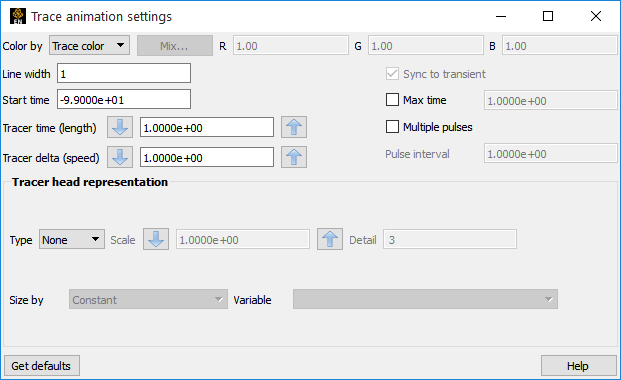The width and height of the screenshot is (621, 380).
Task: Click the Scale up arrow button
Action: tap(330, 239)
